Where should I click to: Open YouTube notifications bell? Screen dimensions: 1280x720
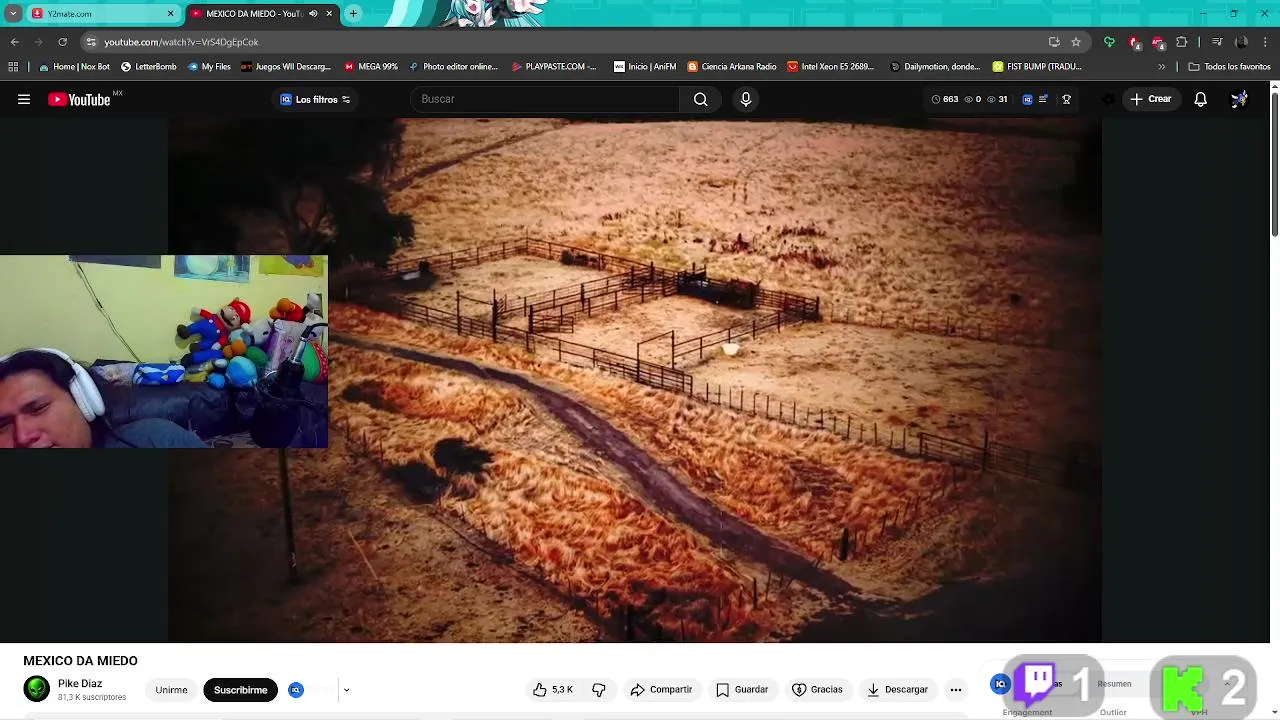click(x=1200, y=99)
